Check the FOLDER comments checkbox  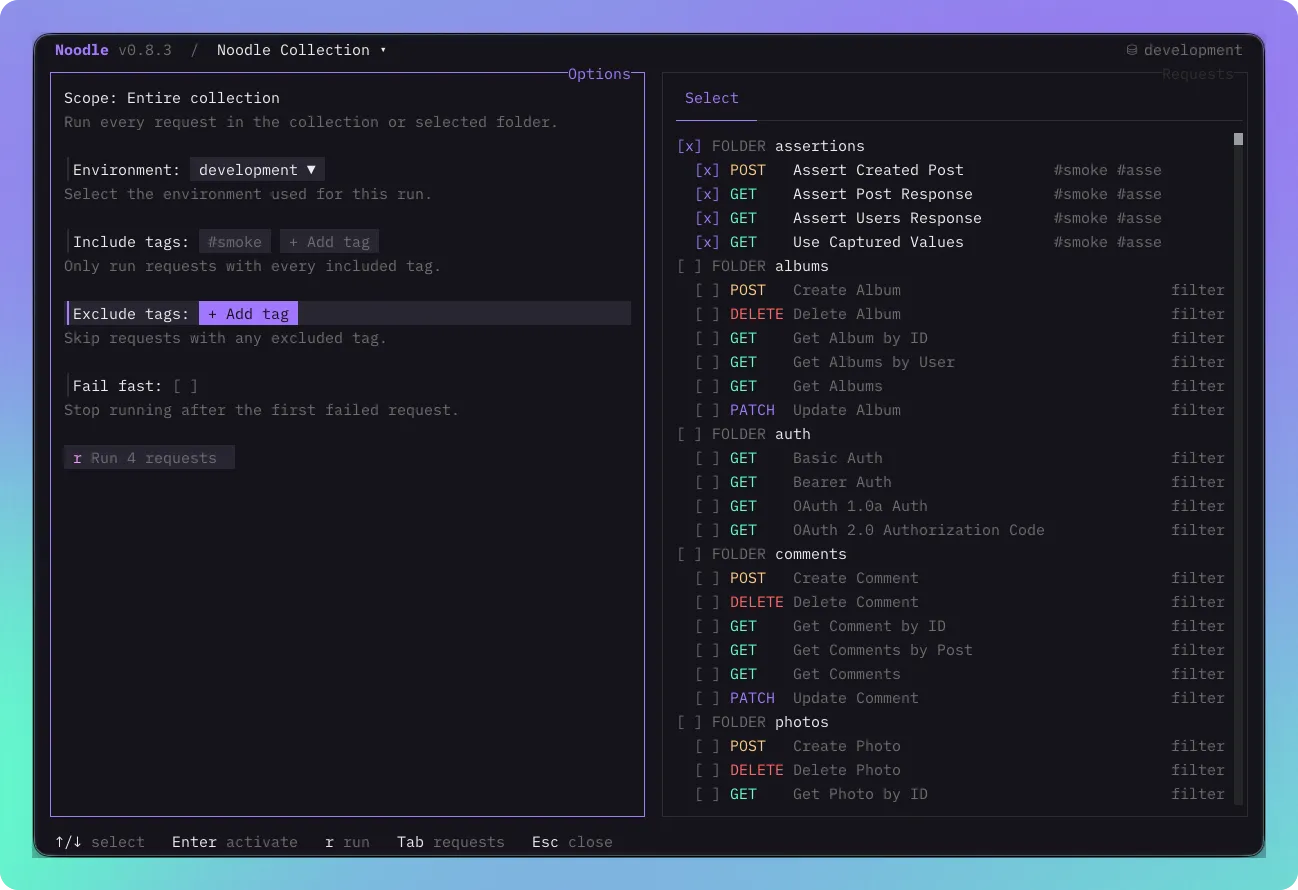690,554
